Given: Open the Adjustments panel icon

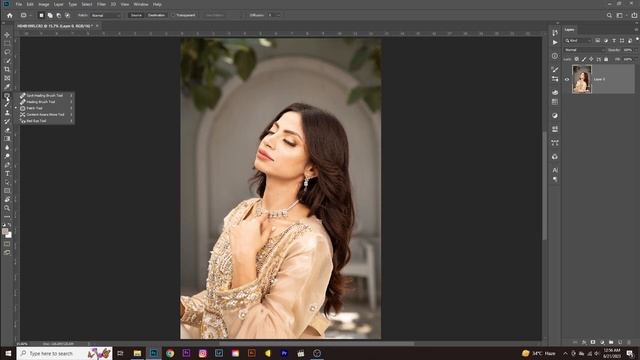Looking at the screenshot, I should [555, 116].
